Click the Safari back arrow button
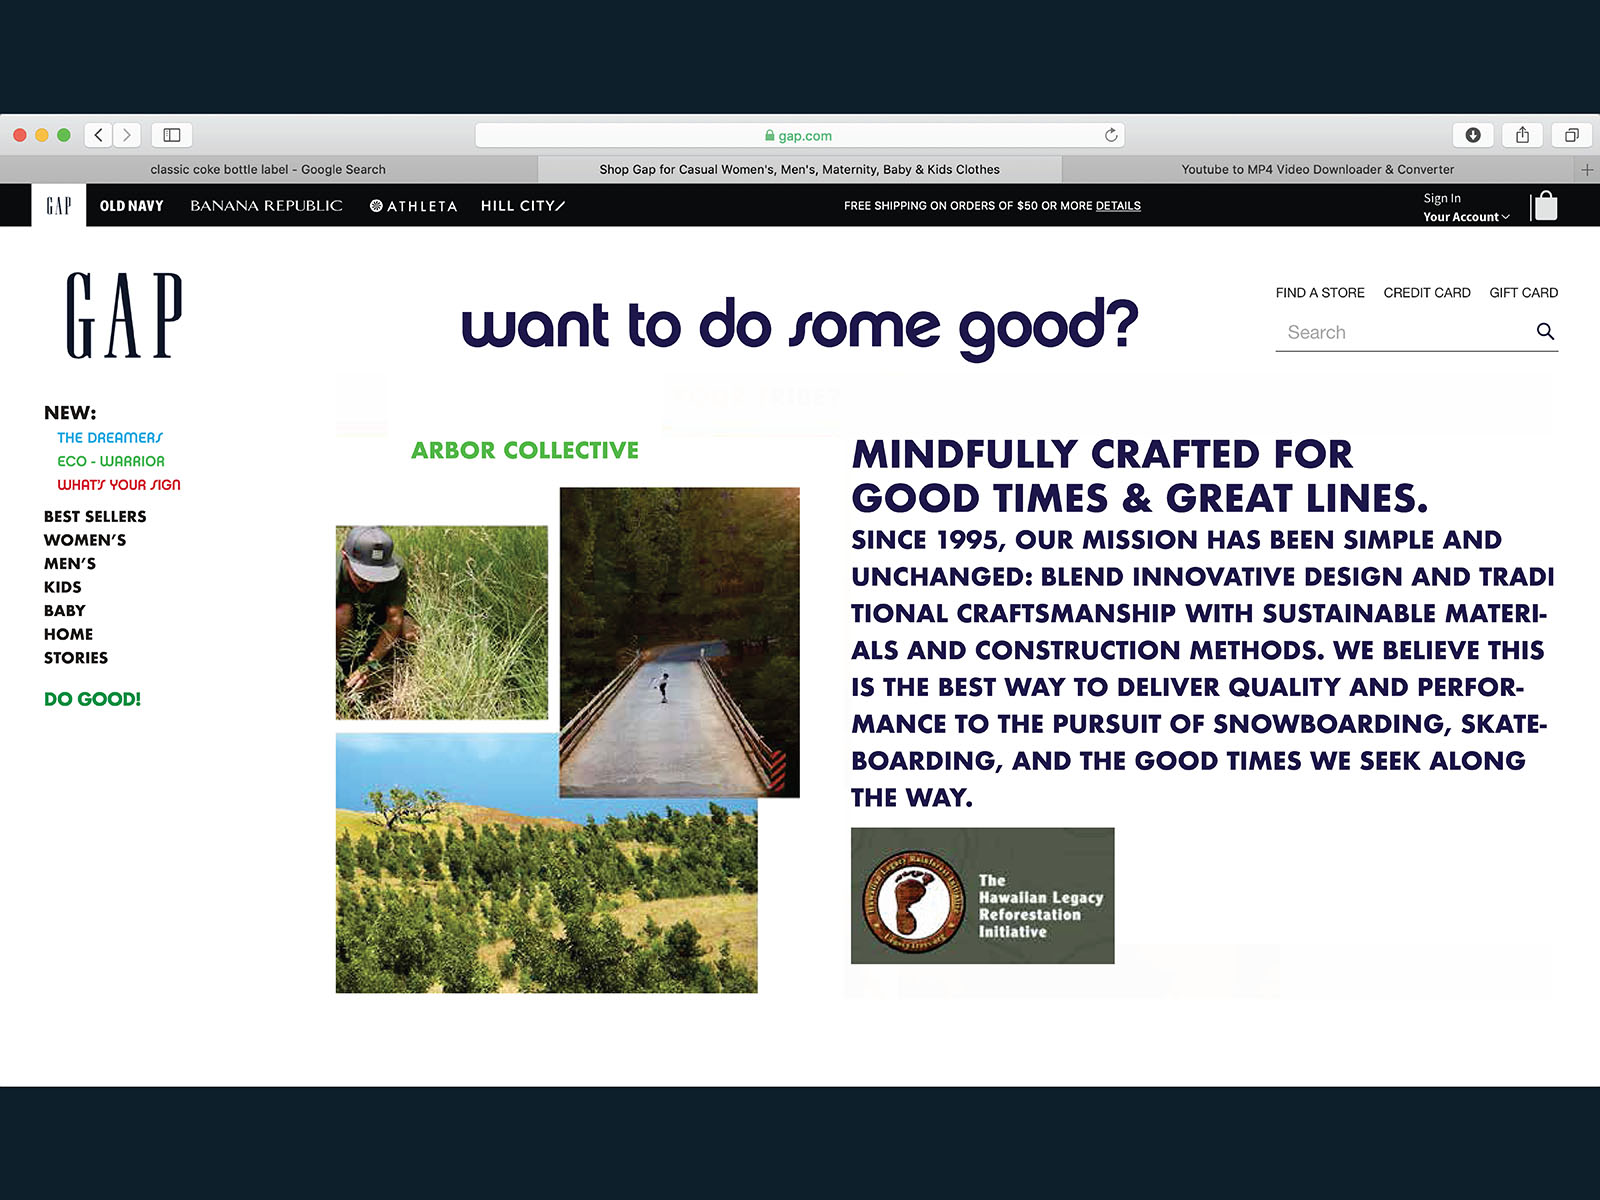This screenshot has height=1200, width=1600. pos(98,135)
